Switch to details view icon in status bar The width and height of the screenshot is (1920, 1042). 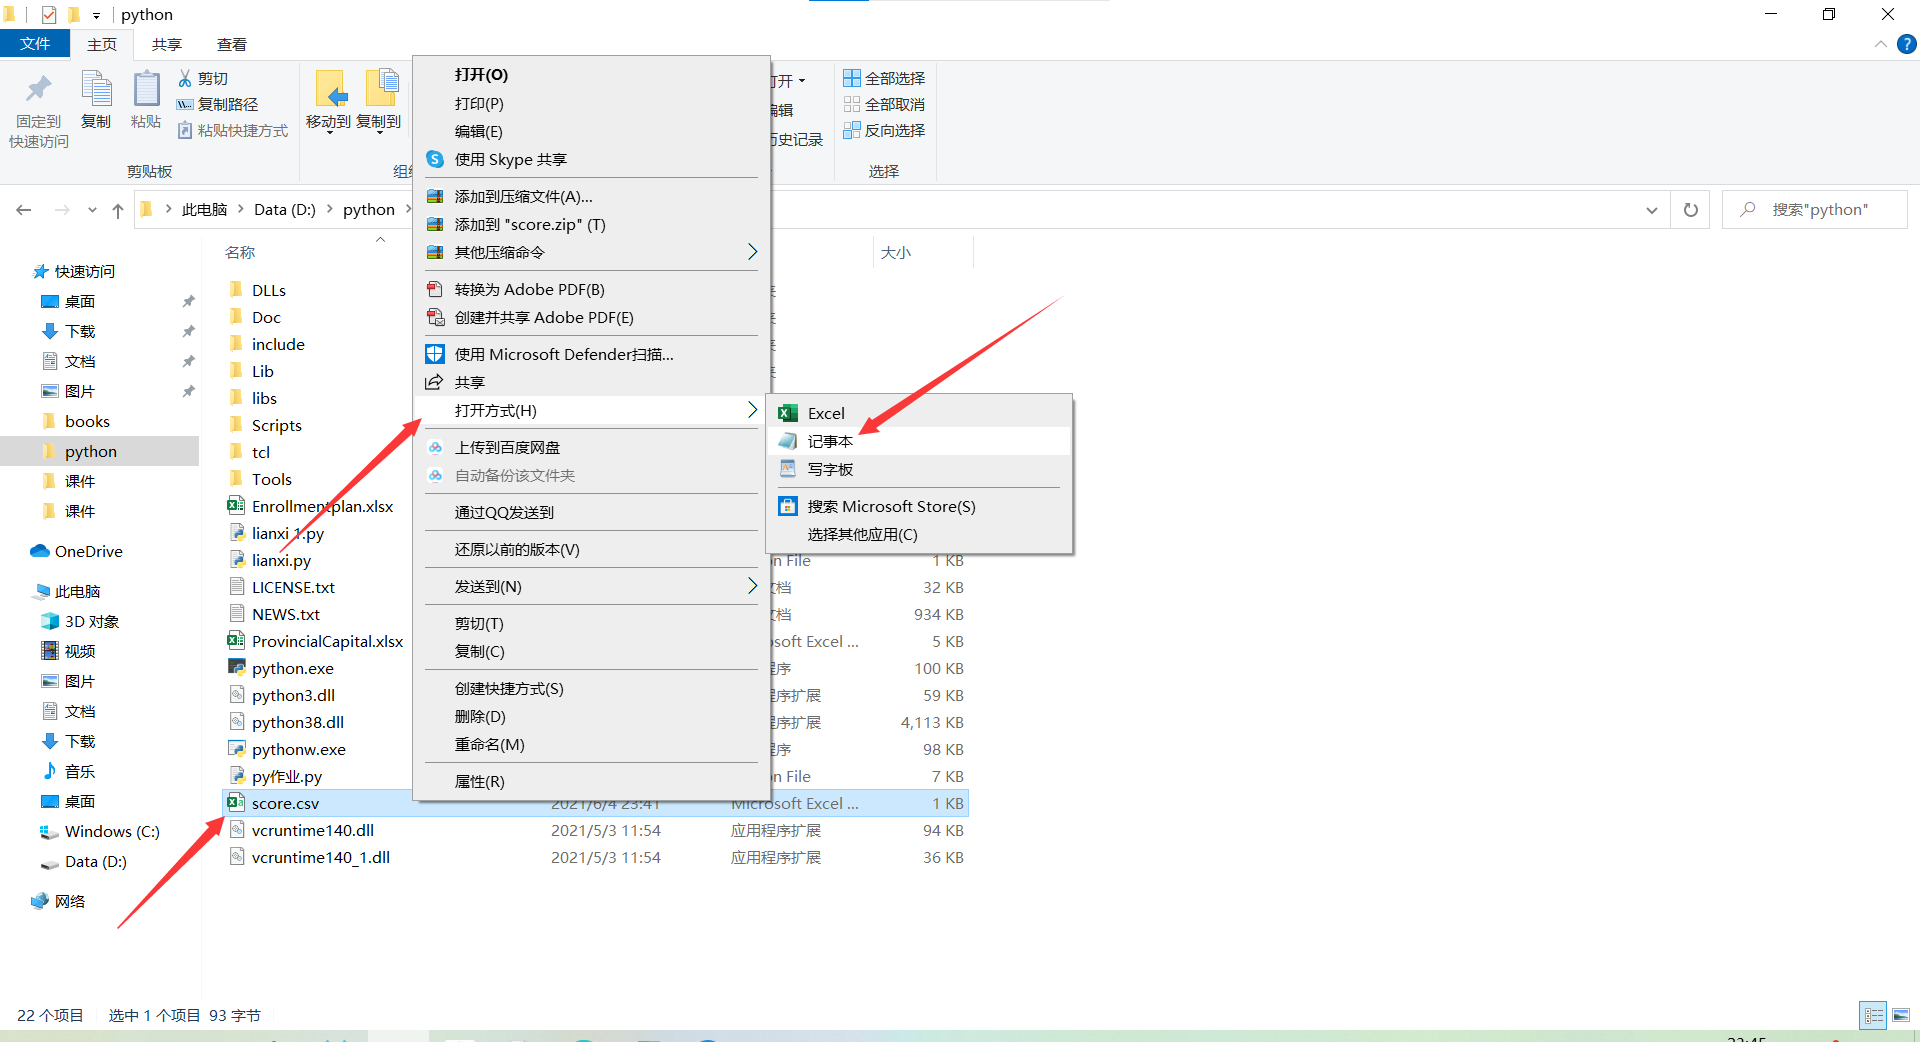(1873, 1015)
